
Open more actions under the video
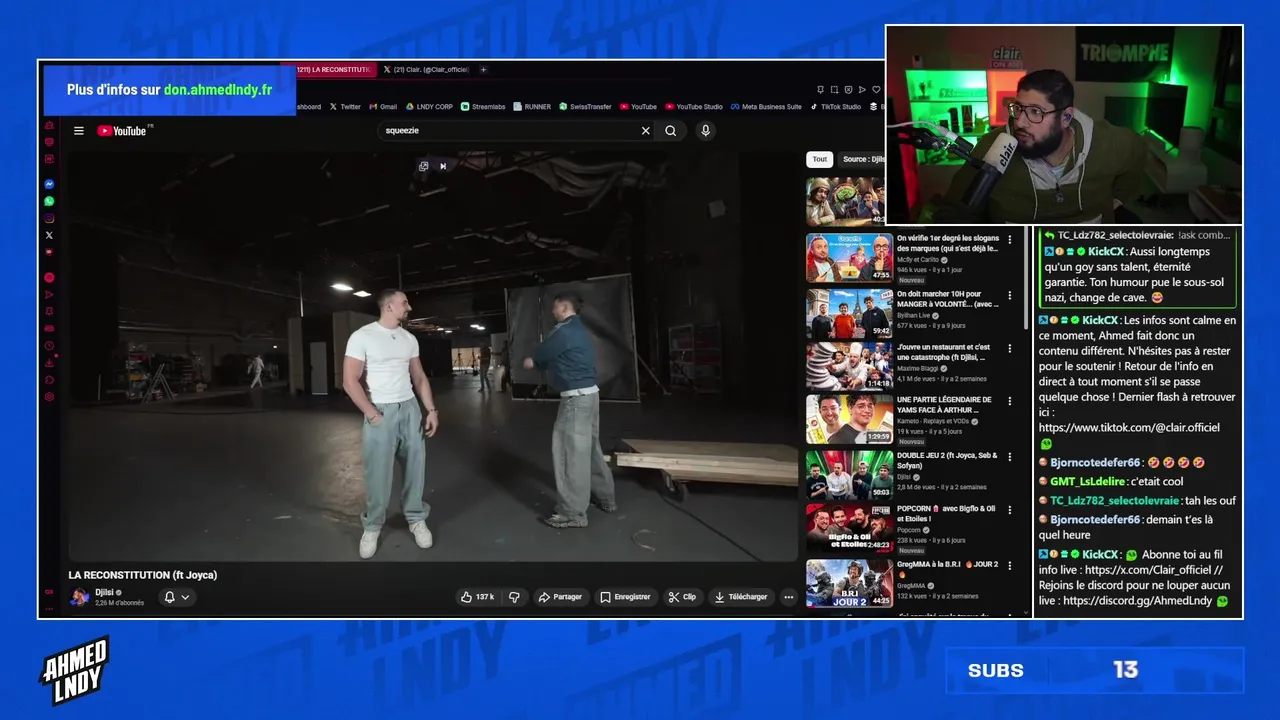(x=788, y=597)
